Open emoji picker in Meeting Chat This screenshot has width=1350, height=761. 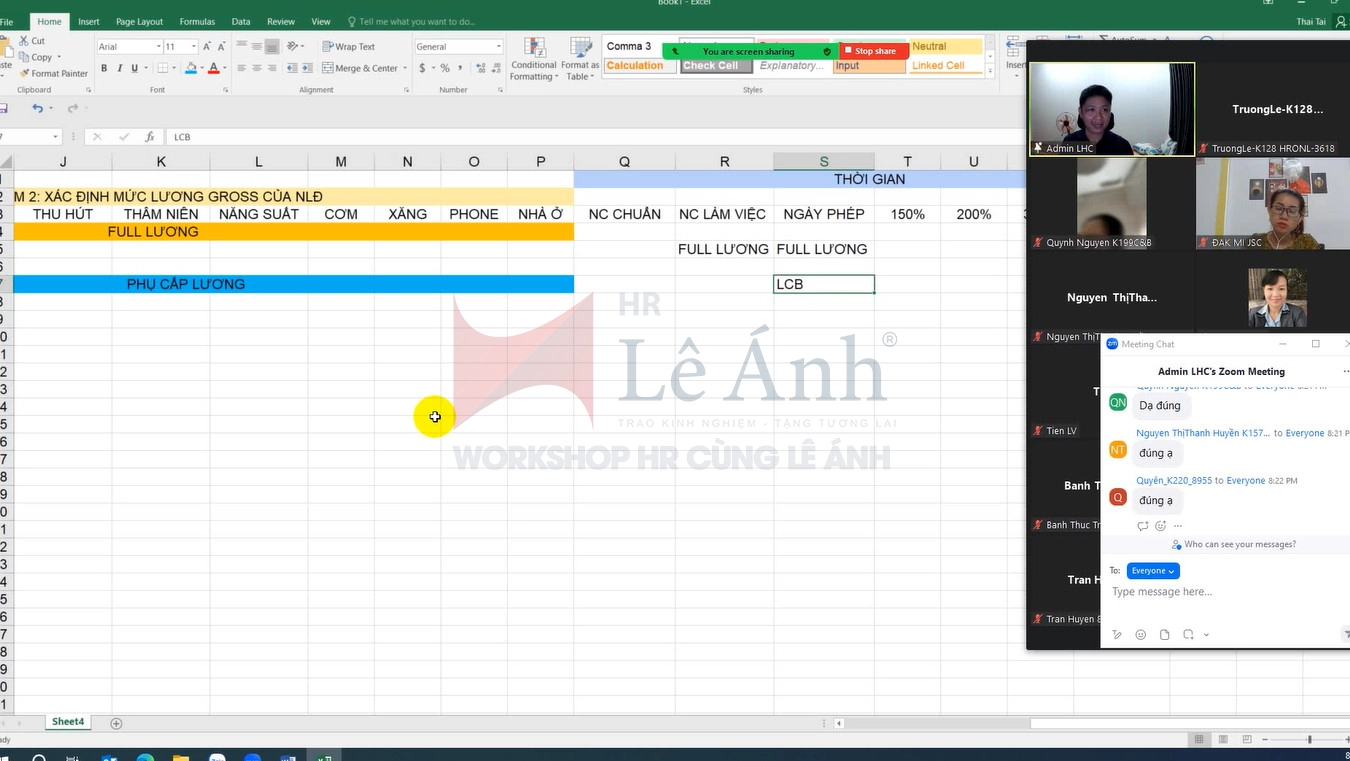pos(1140,635)
